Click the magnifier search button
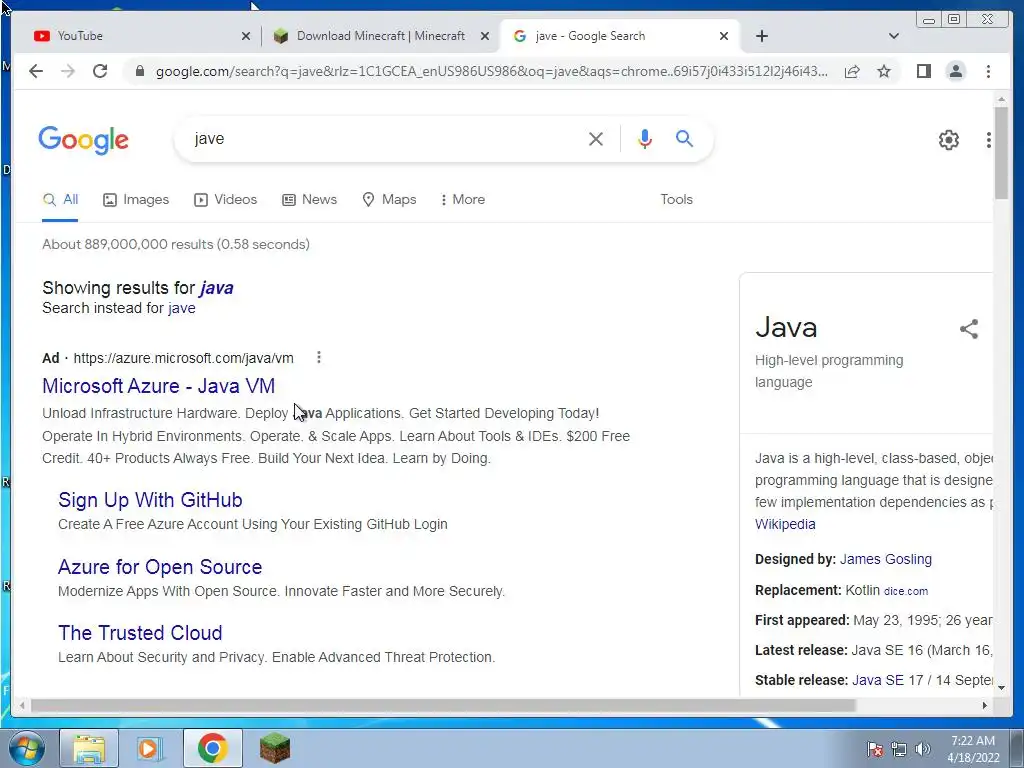Image resolution: width=1024 pixels, height=768 pixels. (x=684, y=138)
